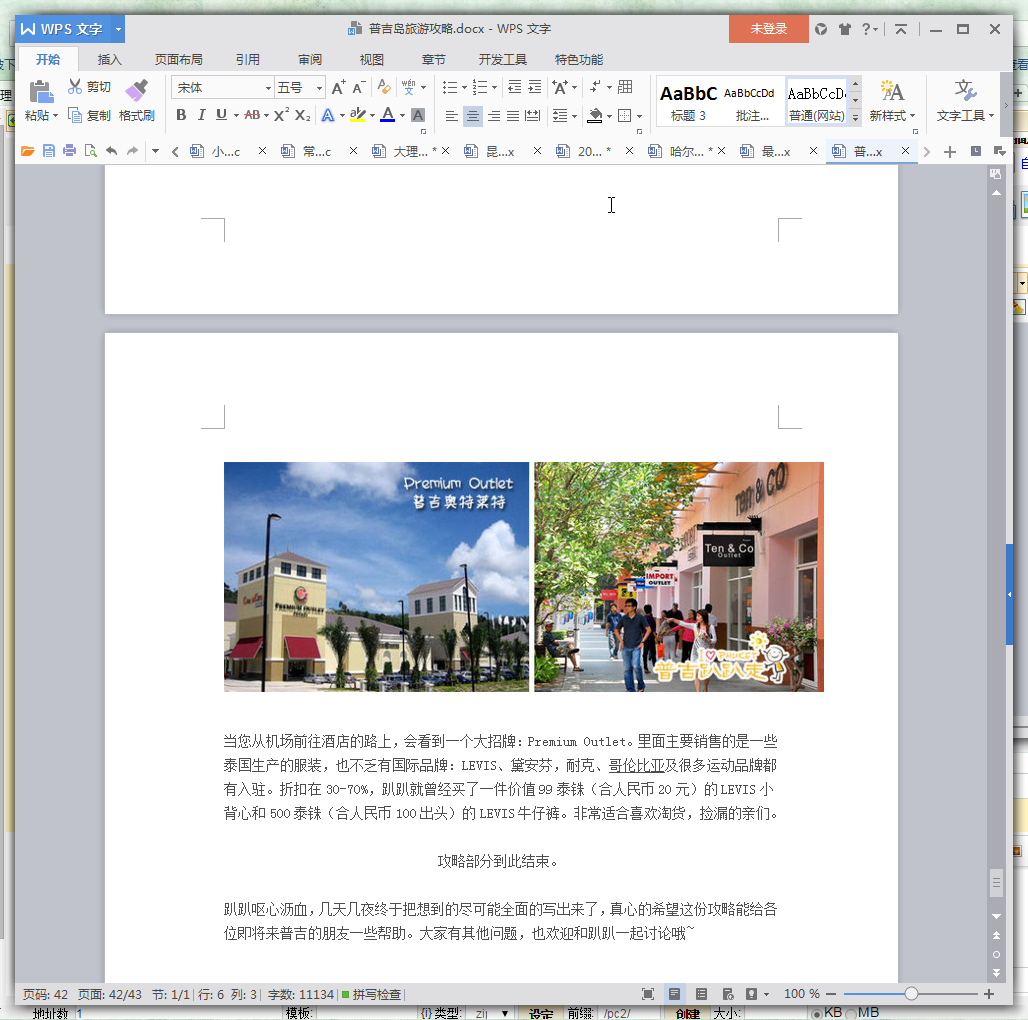
Task: Click the Clear Formatting icon
Action: click(x=384, y=87)
